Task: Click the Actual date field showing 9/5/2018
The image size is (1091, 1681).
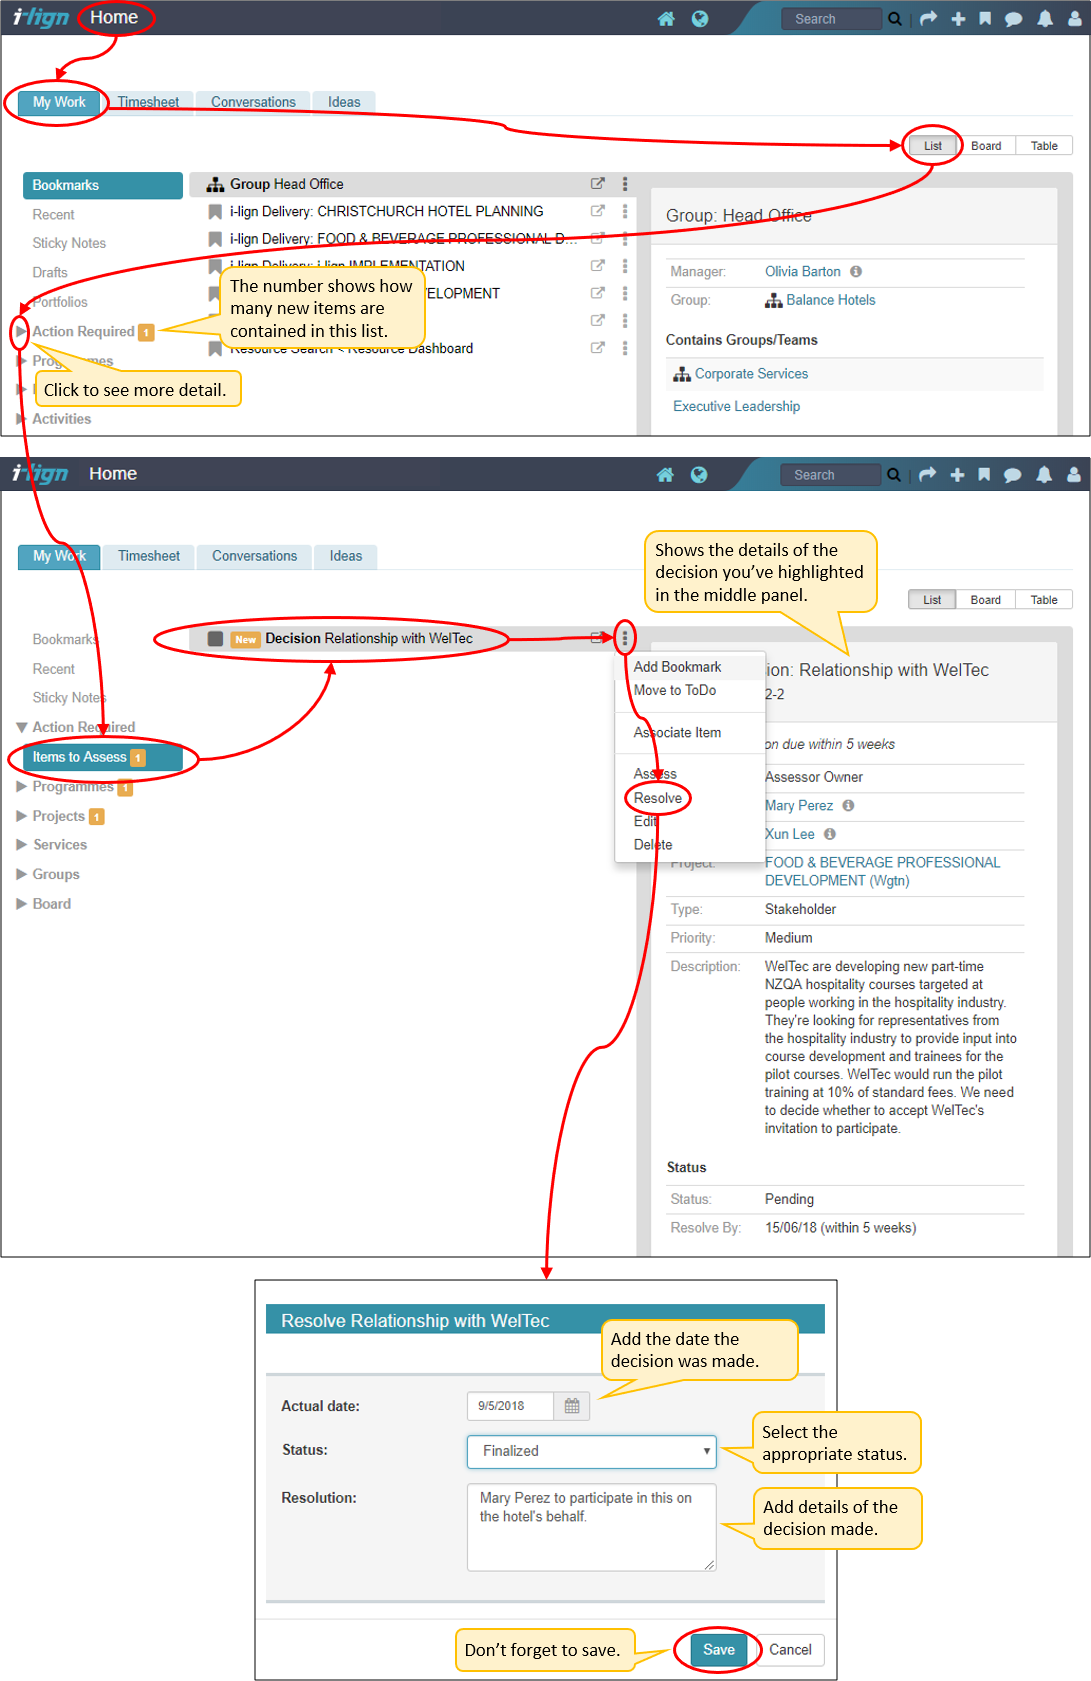Action: pos(510,1406)
